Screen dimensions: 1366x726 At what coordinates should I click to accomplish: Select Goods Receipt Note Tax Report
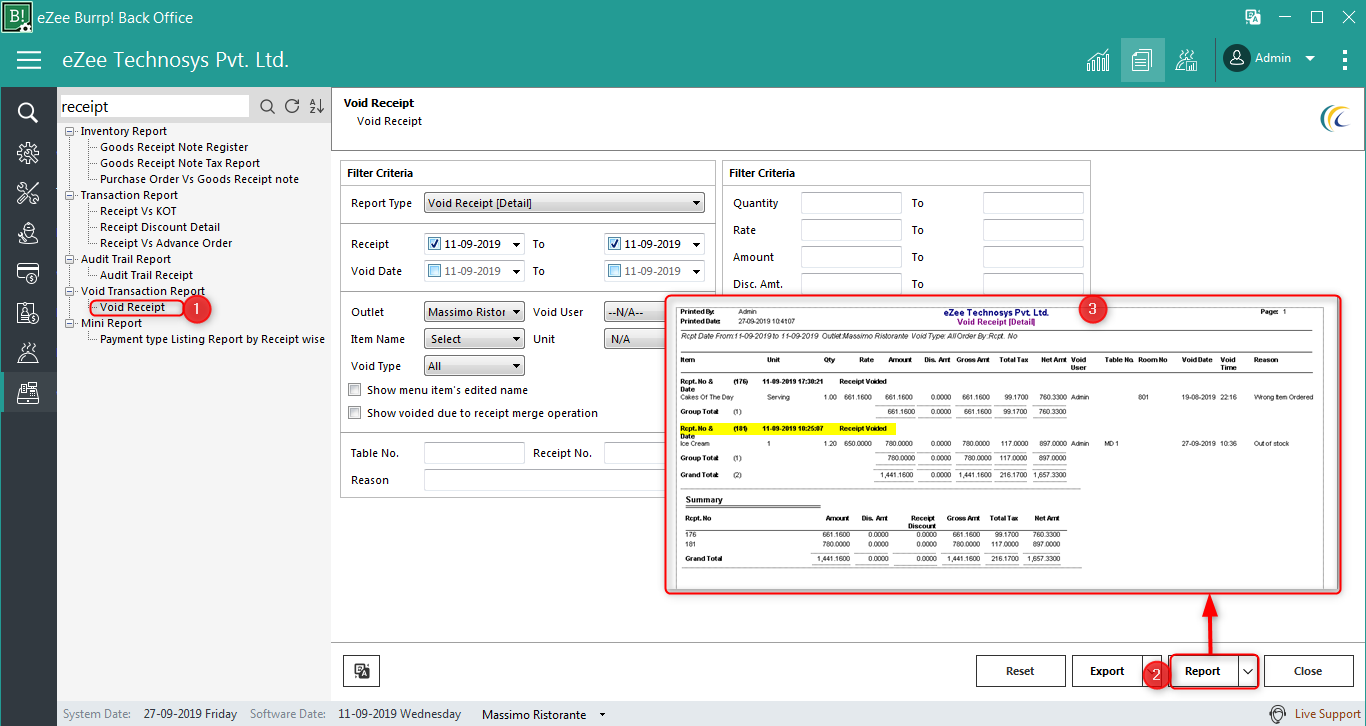180,163
